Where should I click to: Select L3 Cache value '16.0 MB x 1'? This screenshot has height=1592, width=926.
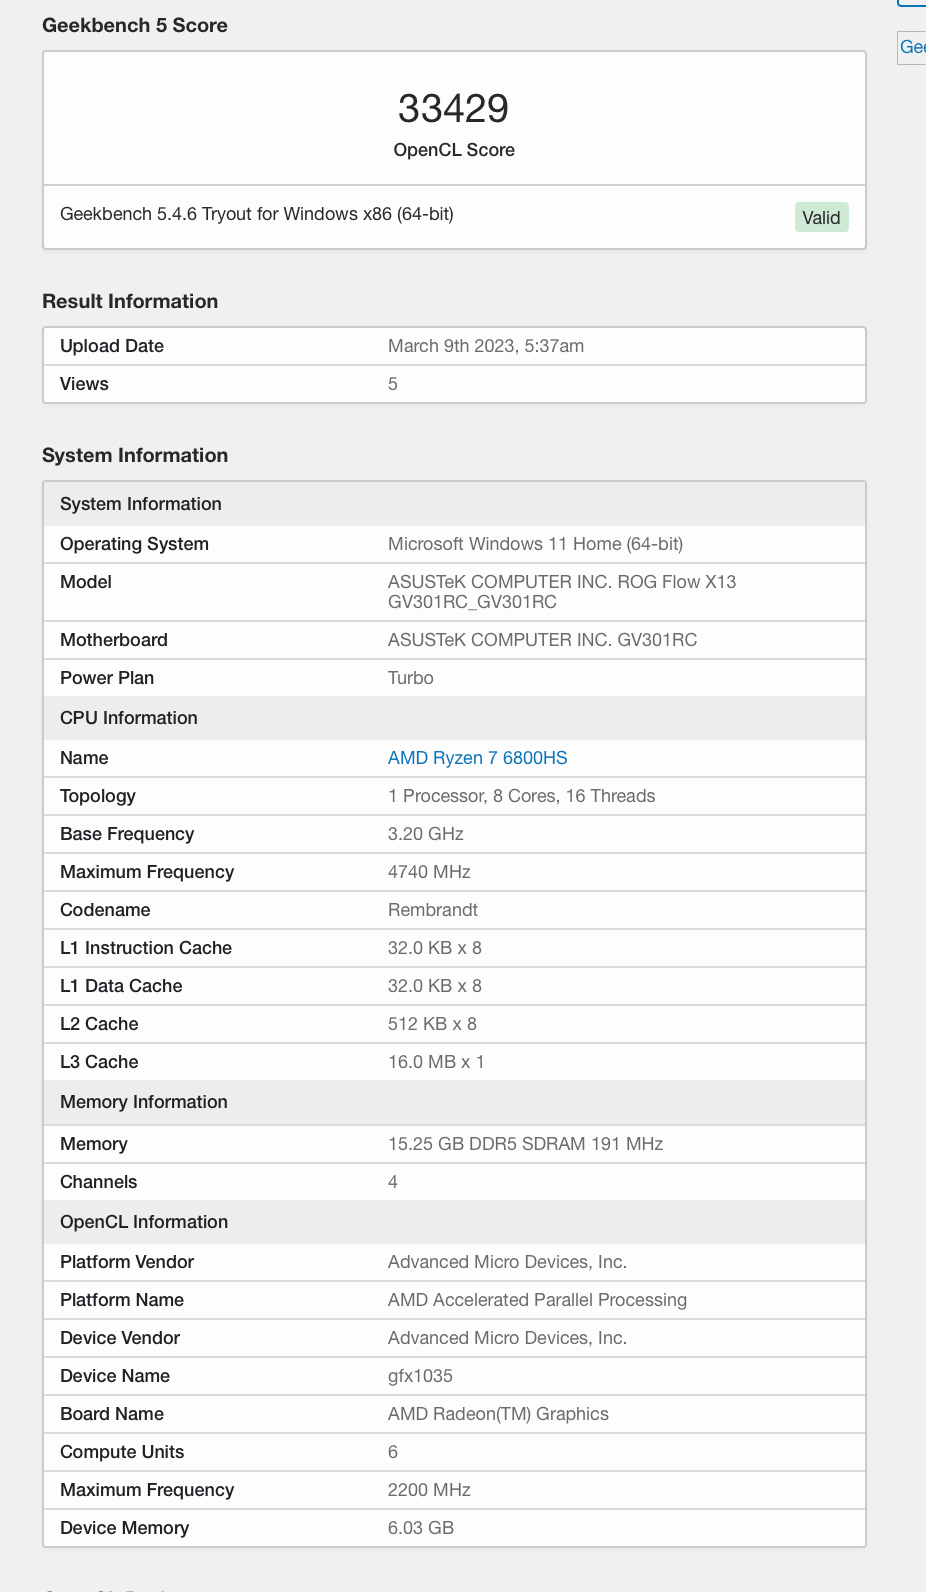(x=436, y=1062)
